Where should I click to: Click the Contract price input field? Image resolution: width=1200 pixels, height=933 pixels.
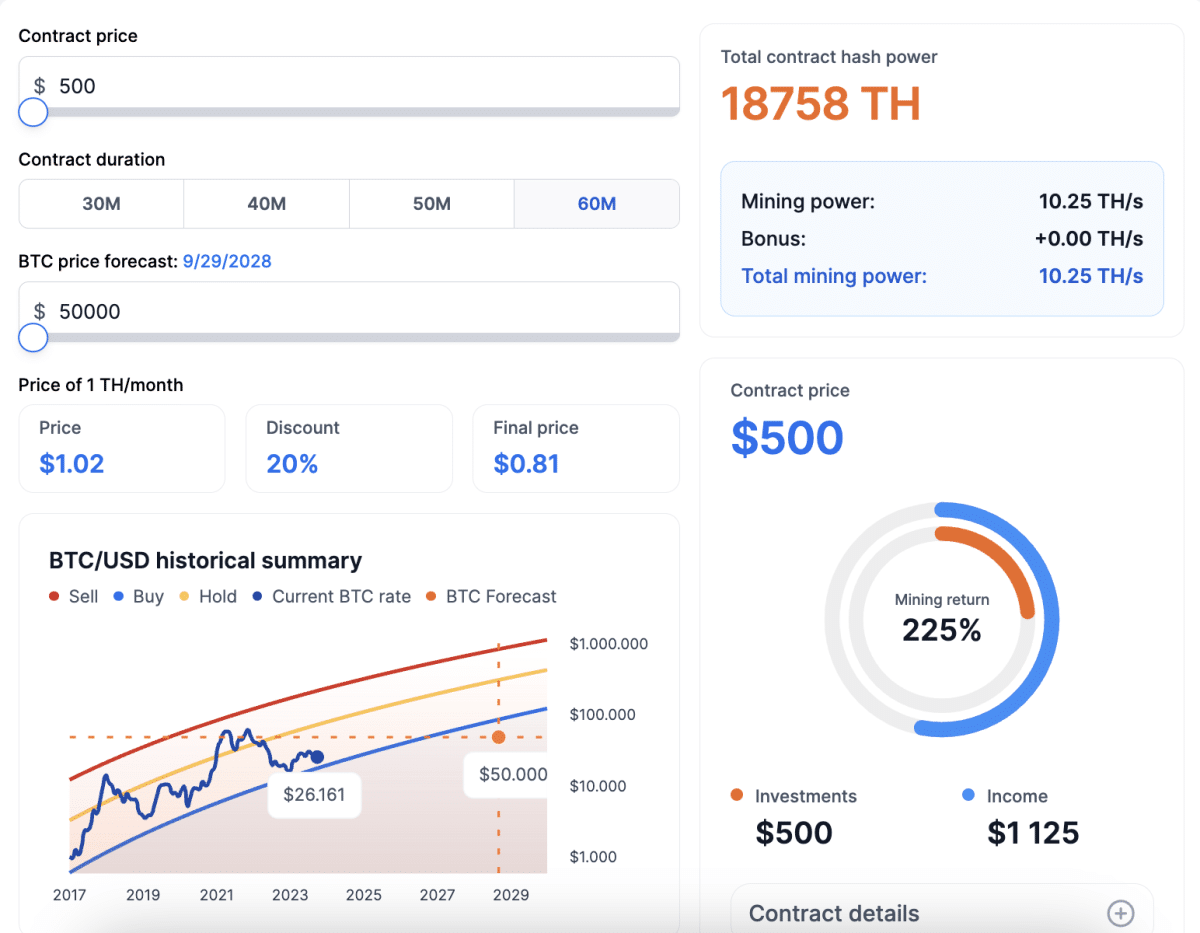click(350, 86)
